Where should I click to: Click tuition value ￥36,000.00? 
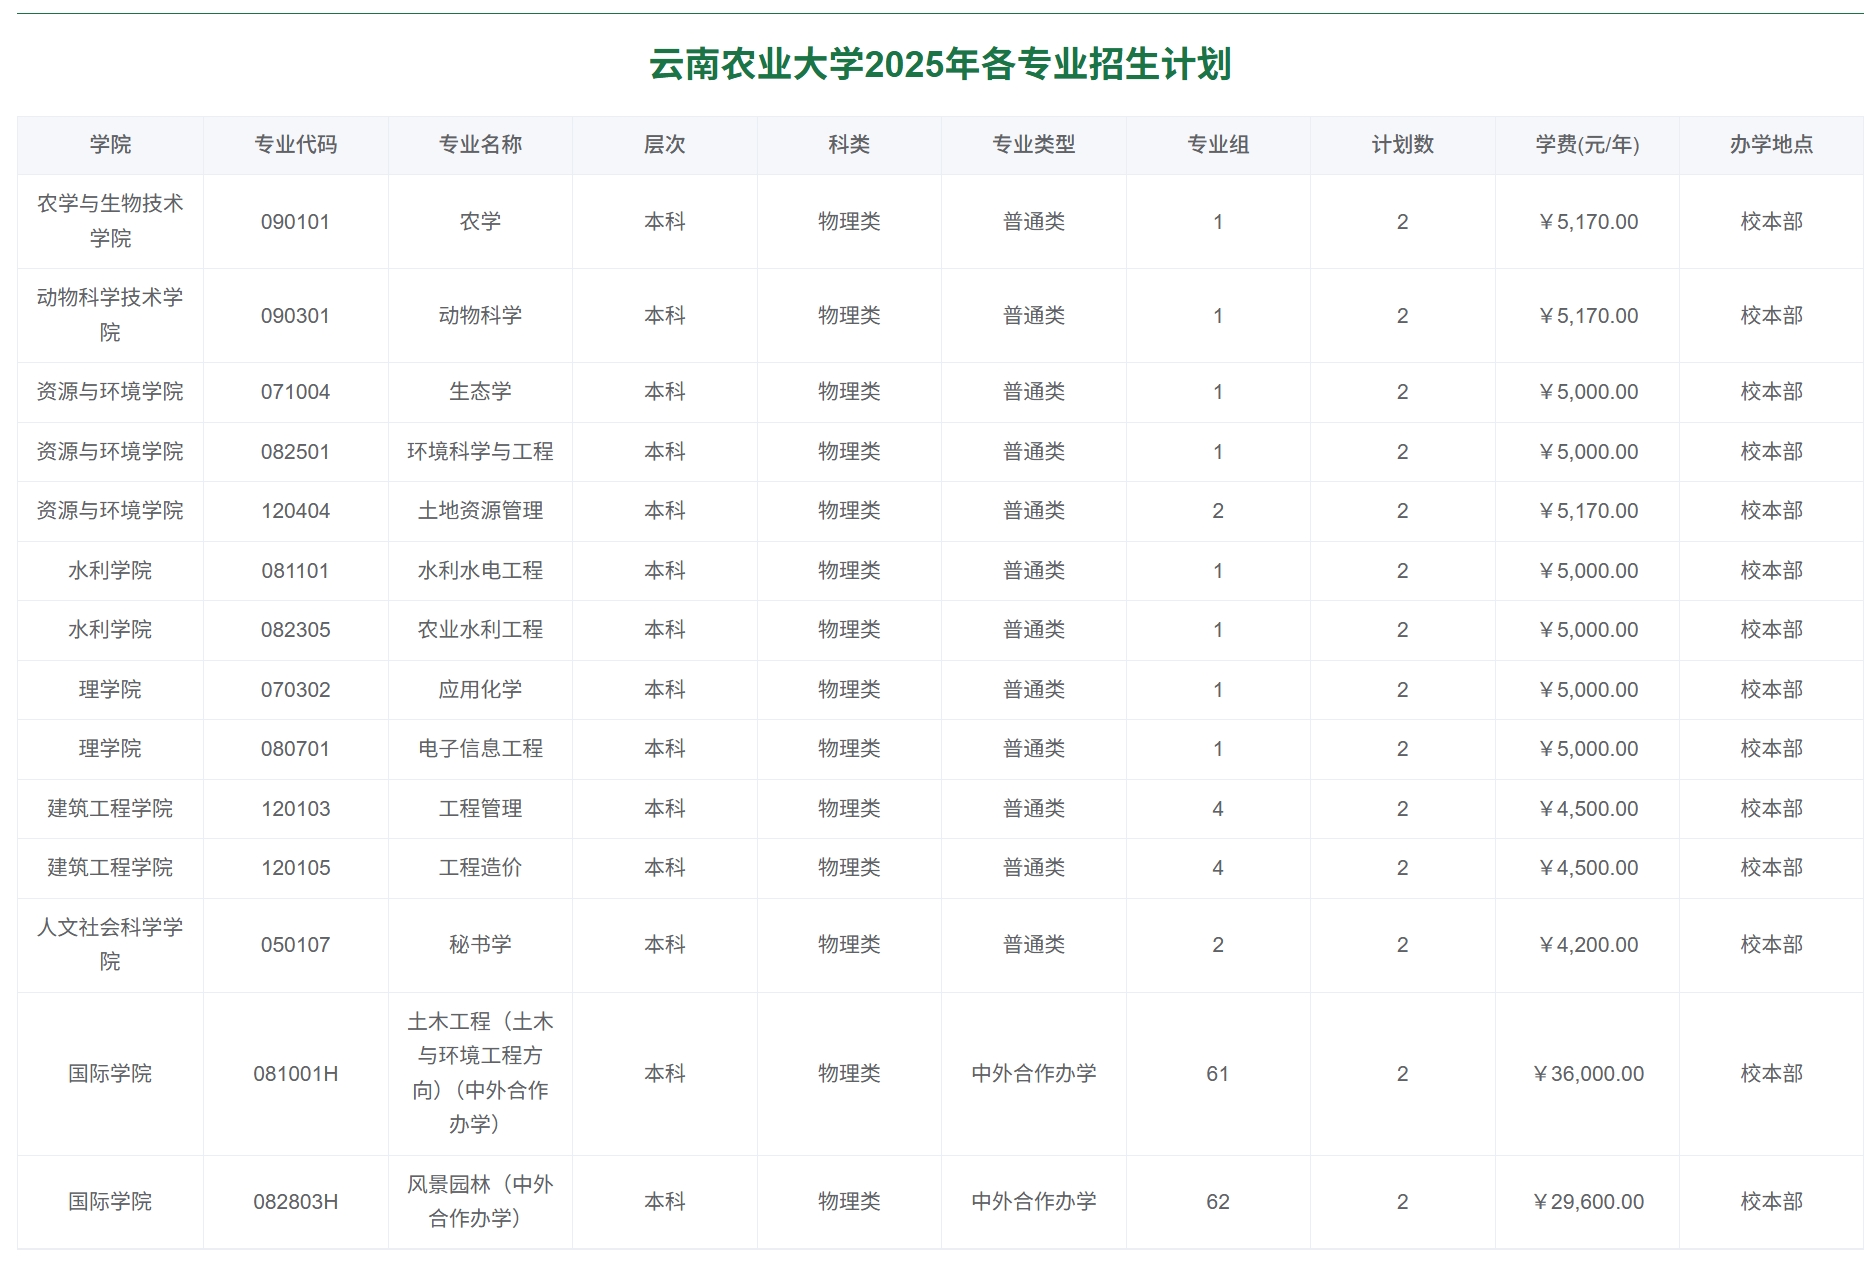(x=1587, y=1074)
